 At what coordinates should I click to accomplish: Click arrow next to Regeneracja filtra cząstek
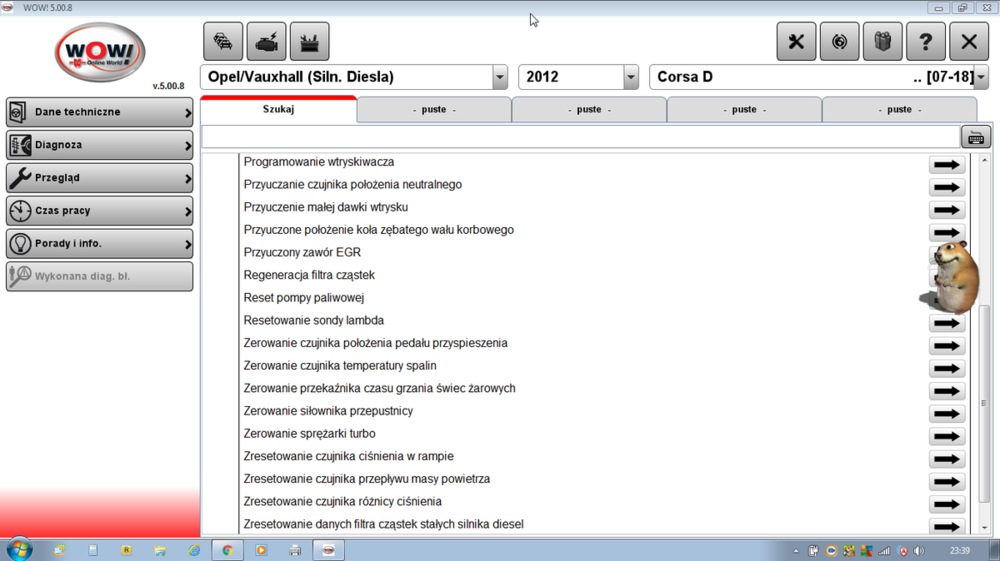point(934,276)
